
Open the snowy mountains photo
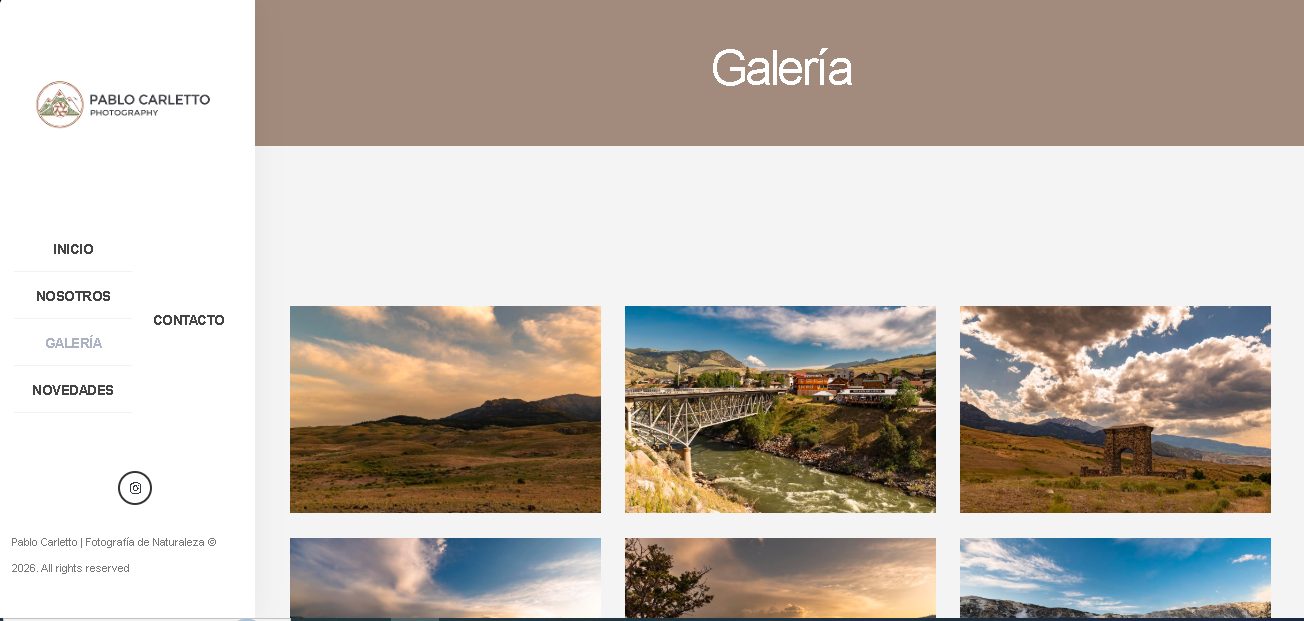[1115, 578]
